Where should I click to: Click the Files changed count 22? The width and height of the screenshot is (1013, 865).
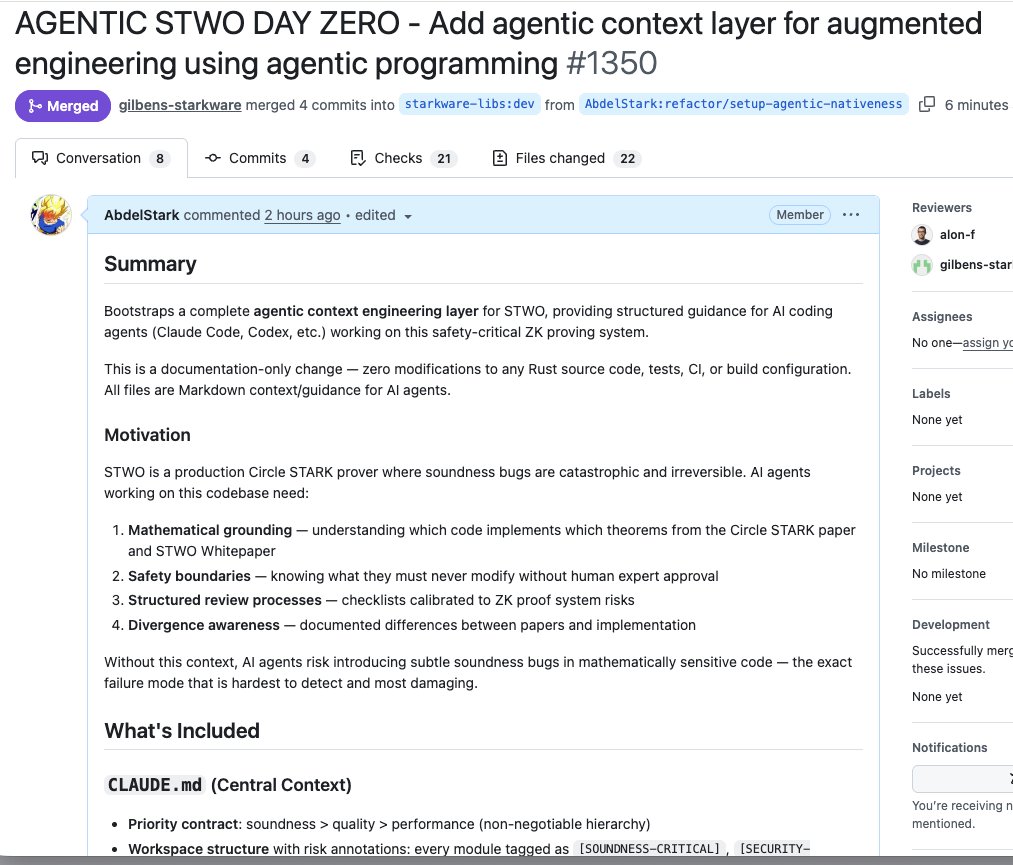pyautogui.click(x=627, y=159)
